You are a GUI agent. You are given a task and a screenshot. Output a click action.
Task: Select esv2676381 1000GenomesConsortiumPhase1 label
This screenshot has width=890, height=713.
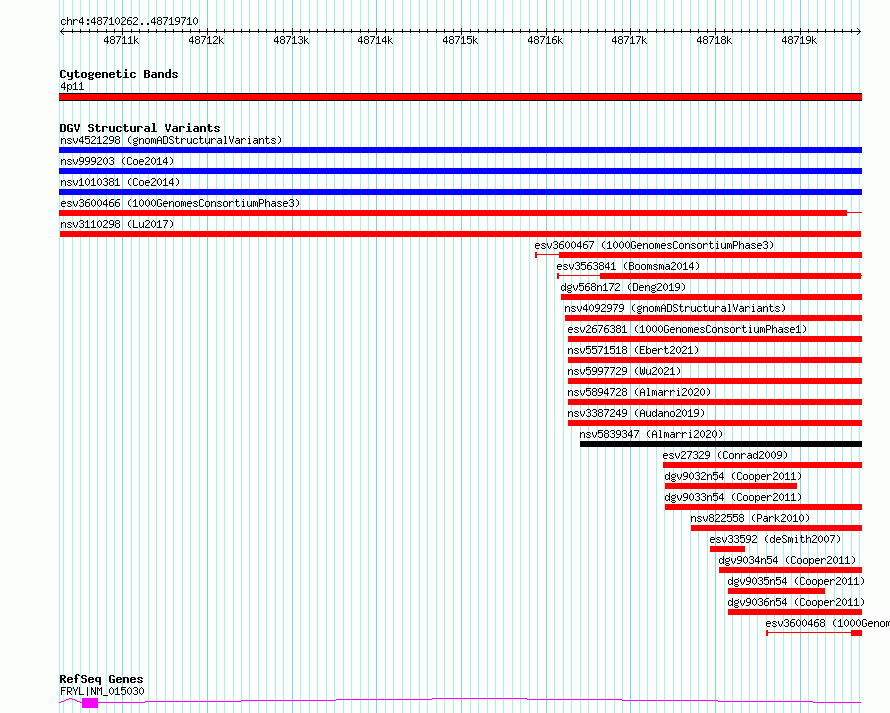pos(687,329)
